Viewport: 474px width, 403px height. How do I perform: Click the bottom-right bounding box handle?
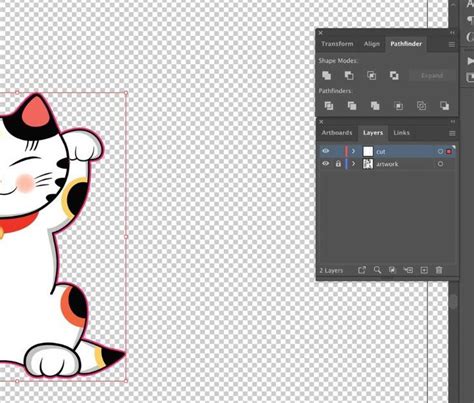(x=126, y=380)
